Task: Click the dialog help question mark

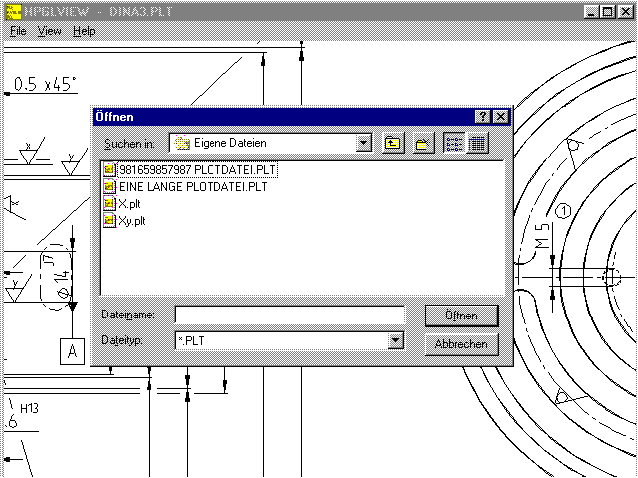Action: pyautogui.click(x=483, y=117)
